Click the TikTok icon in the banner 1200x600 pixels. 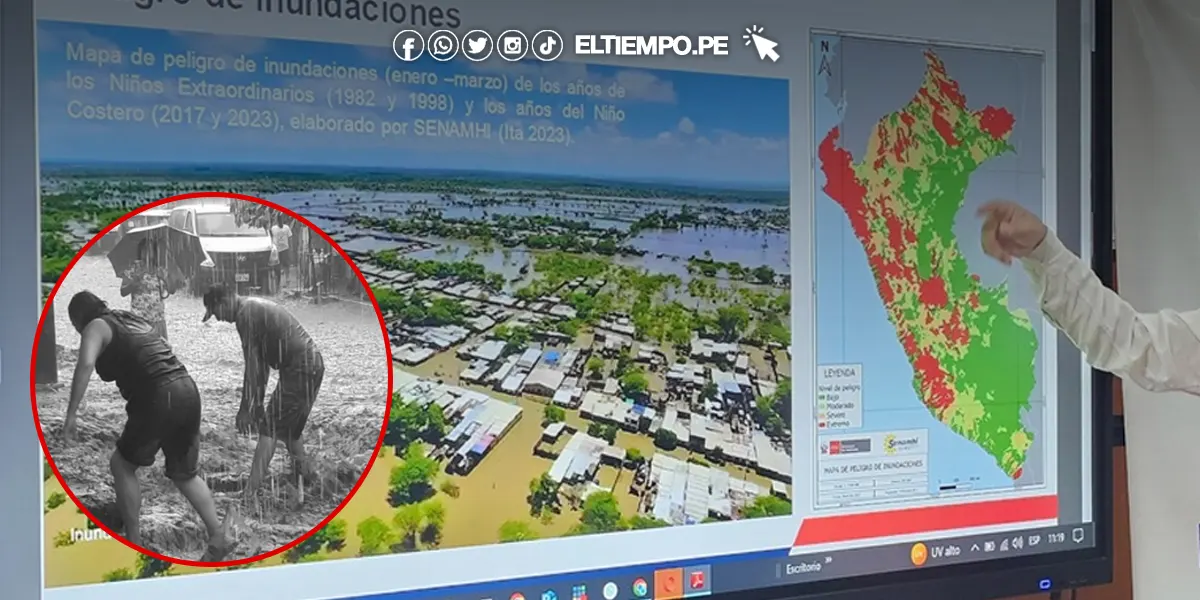(x=547, y=45)
